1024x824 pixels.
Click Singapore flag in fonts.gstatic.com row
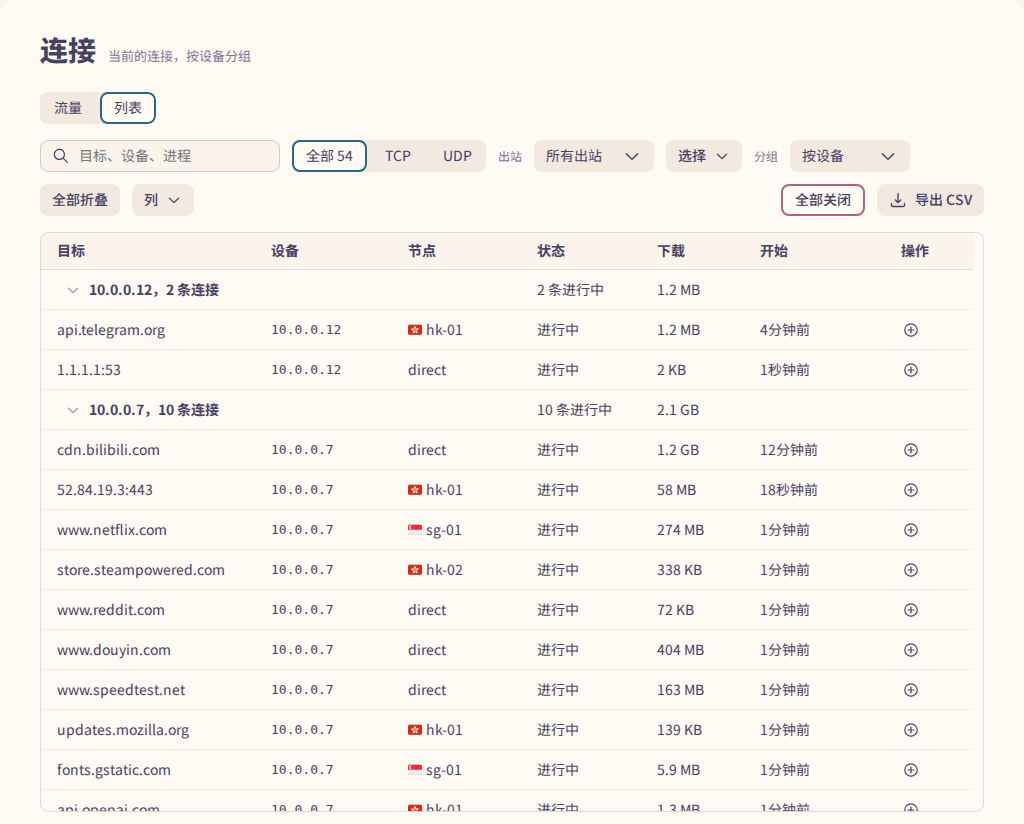[415, 770]
